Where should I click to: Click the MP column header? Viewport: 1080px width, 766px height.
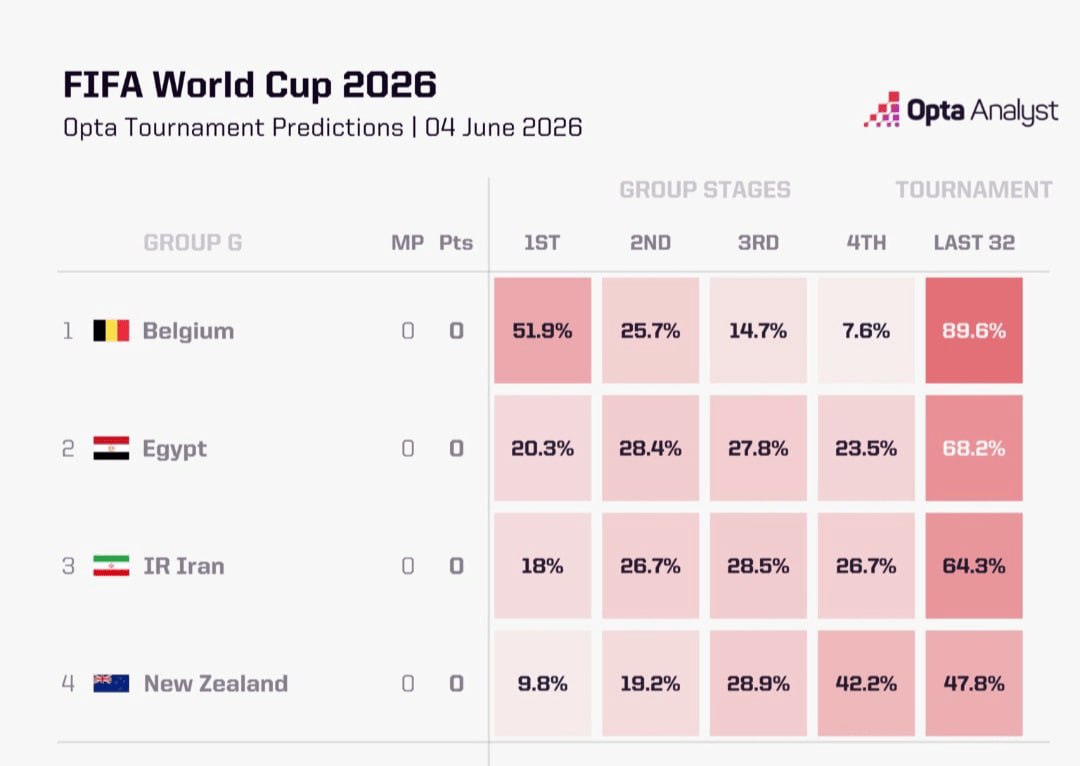[408, 242]
